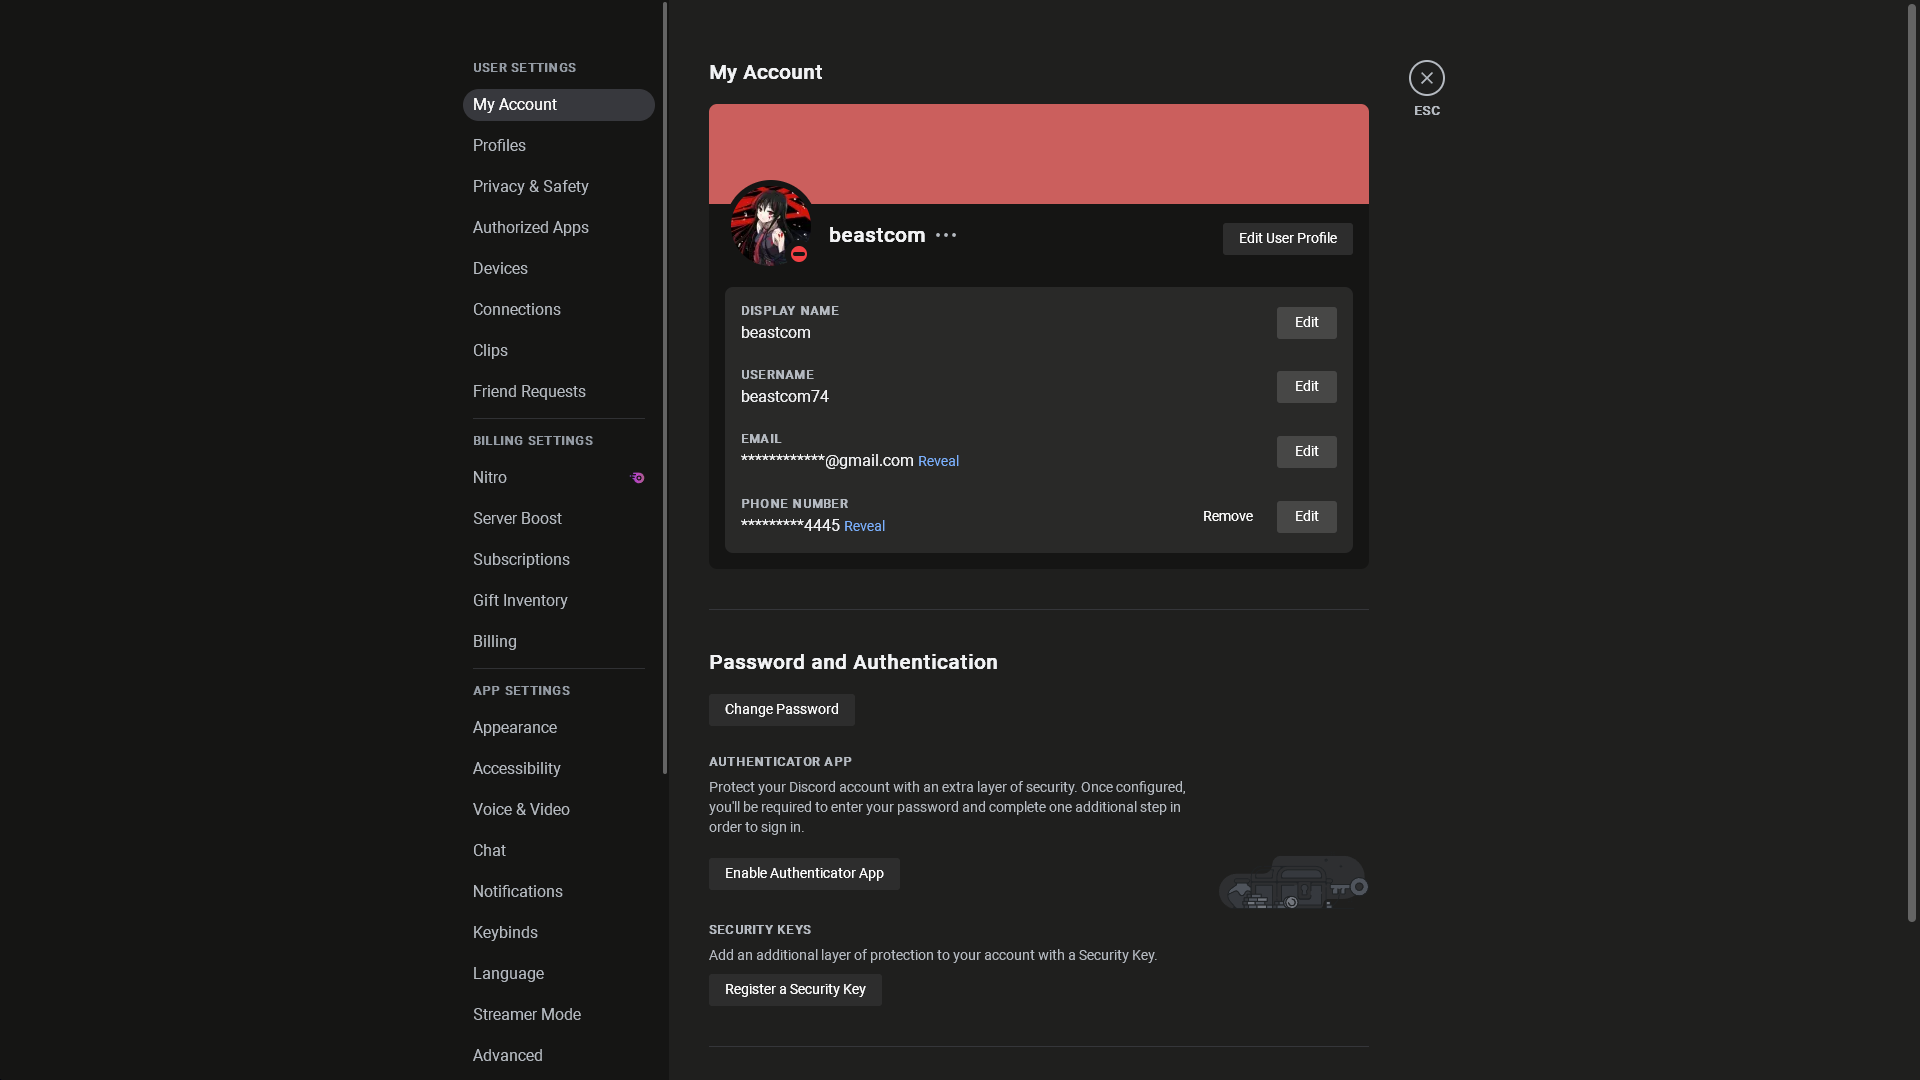Open Privacy & Safety settings
This screenshot has height=1080, width=1920.
point(530,187)
